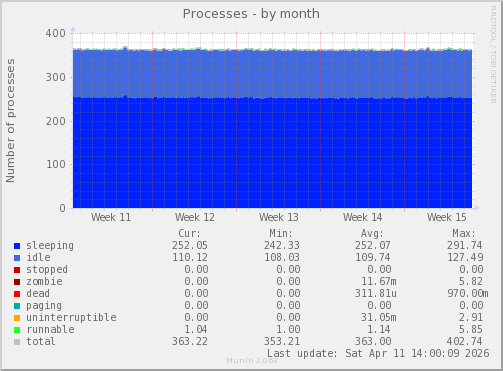Click sleeping current value 252.05
503x371 pixels.
pos(190,246)
